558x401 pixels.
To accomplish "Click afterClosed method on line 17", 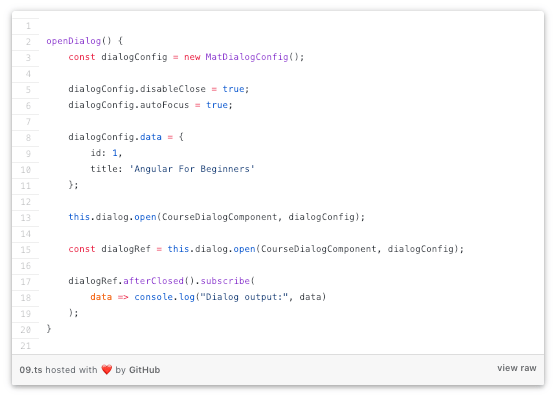I will (x=153, y=281).
